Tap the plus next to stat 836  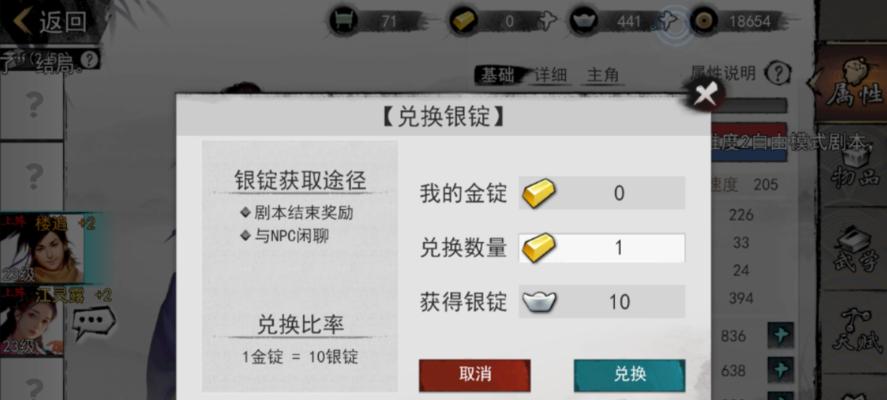click(781, 336)
